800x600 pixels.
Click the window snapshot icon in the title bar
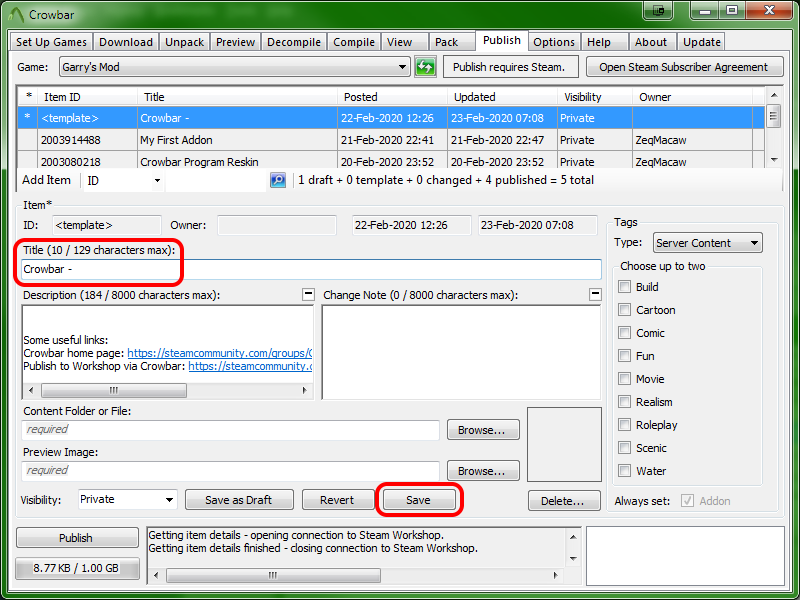(659, 11)
